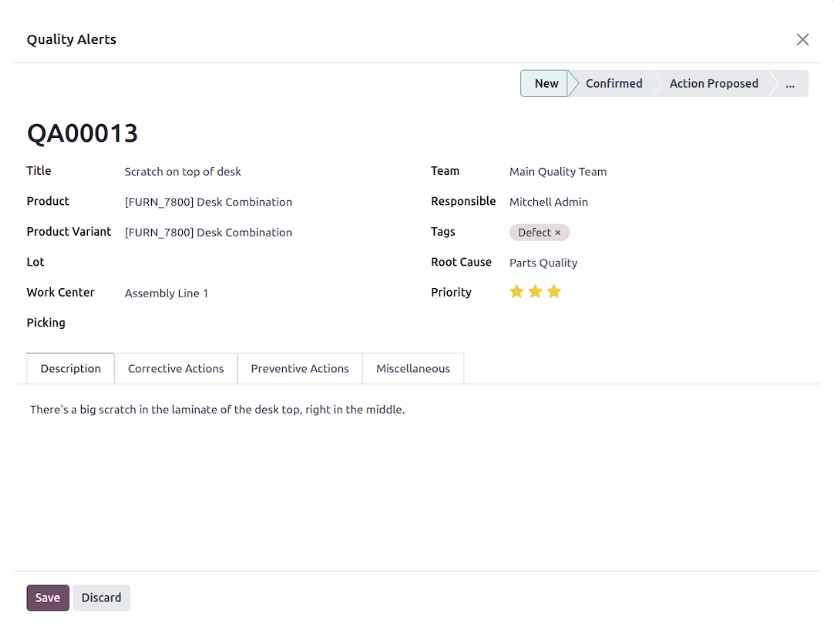This screenshot has width=834, height=637.
Task: Open the Miscellaneous tab
Action: [413, 369]
